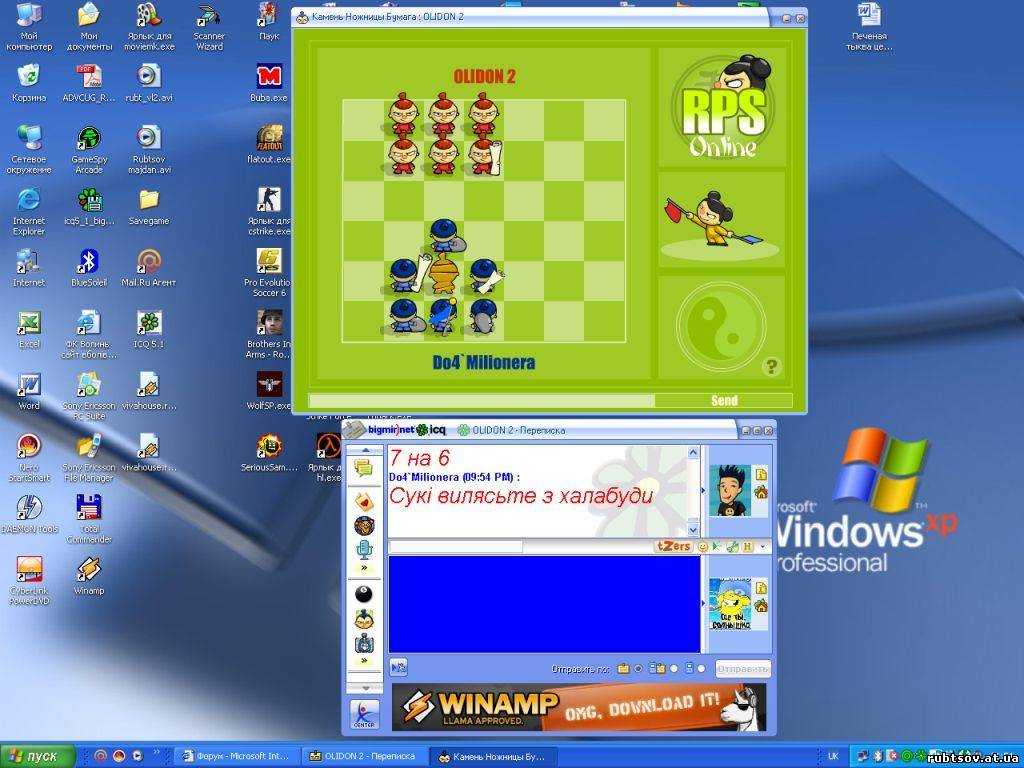Click the H history icon in ICQ toolbar
Screen dimensions: 1024x768
[747, 547]
